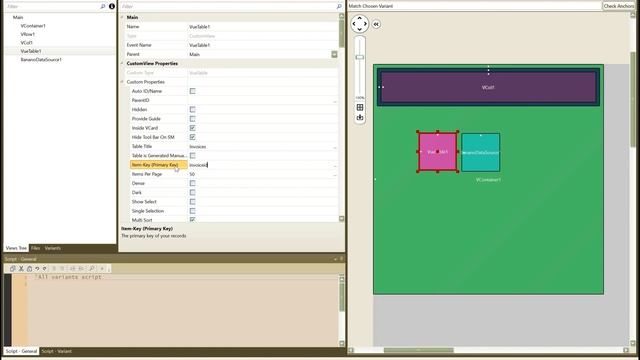The height and width of the screenshot is (360, 640).
Task: Click the Undo arrow in script toolbar
Action: [37, 269]
